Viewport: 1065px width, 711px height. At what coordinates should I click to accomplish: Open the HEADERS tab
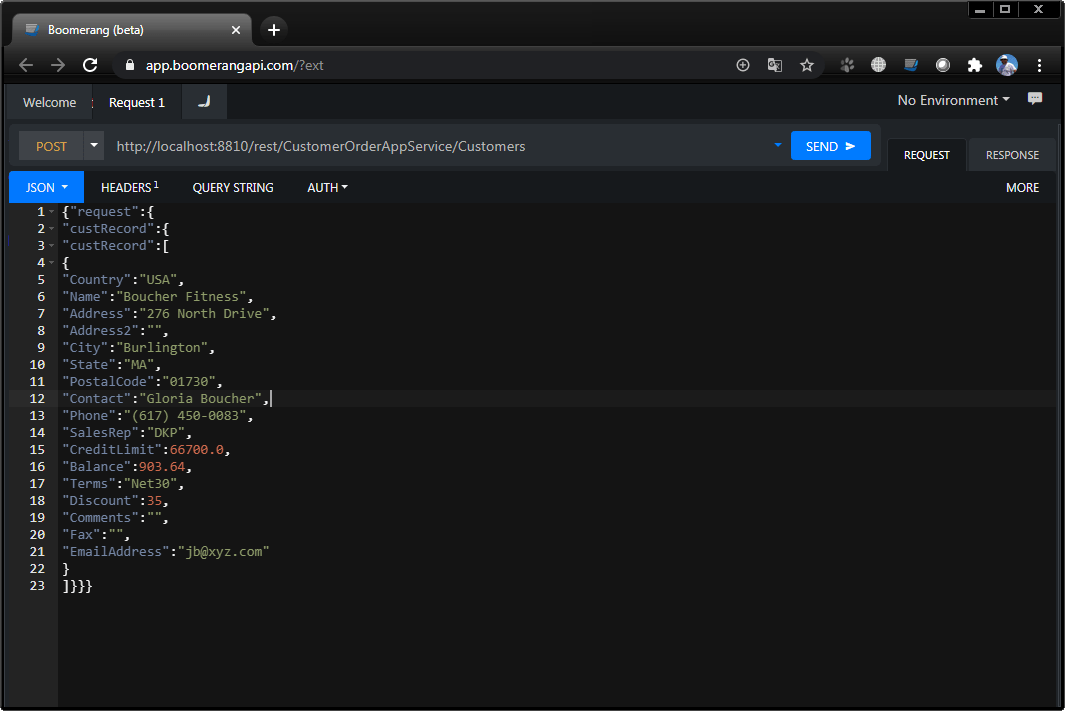pos(130,187)
